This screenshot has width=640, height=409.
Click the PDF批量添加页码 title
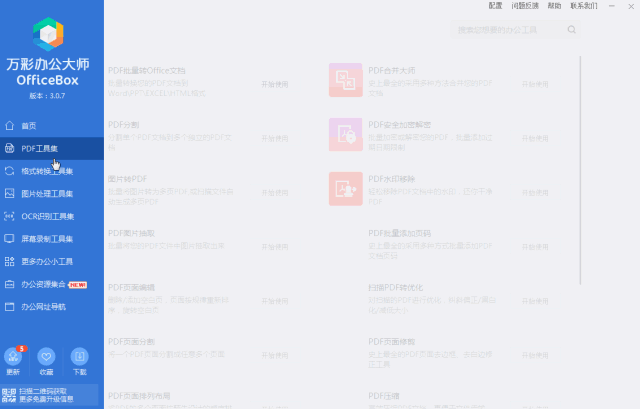[x=400, y=233]
